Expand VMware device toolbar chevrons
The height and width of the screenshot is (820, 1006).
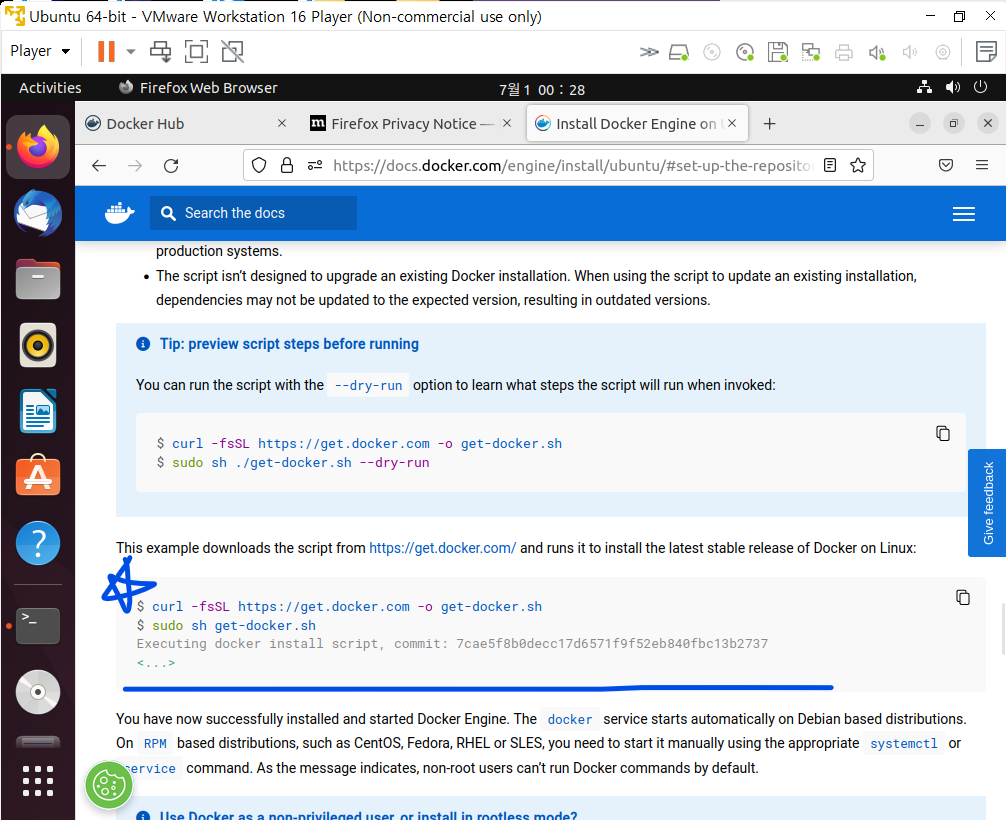[649, 52]
